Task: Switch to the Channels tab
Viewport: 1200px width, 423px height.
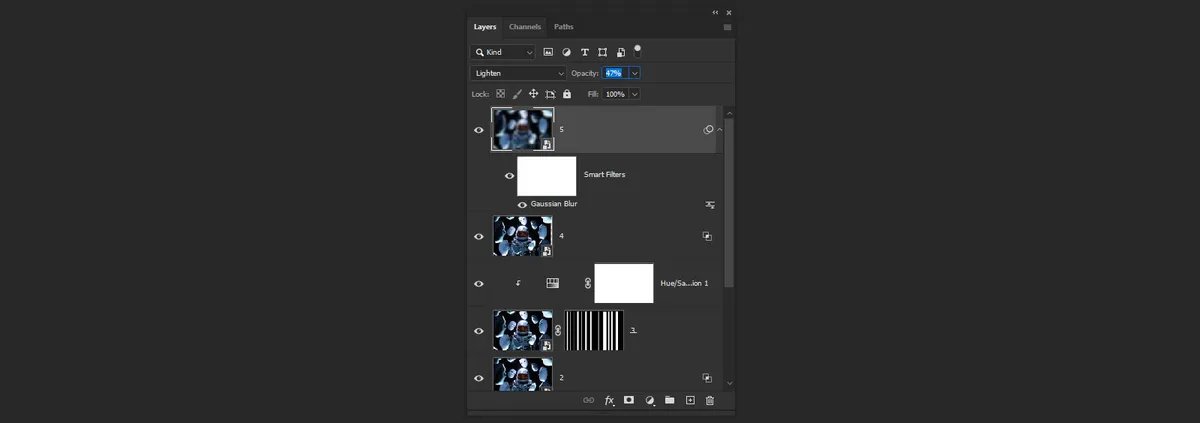Action: 525,26
